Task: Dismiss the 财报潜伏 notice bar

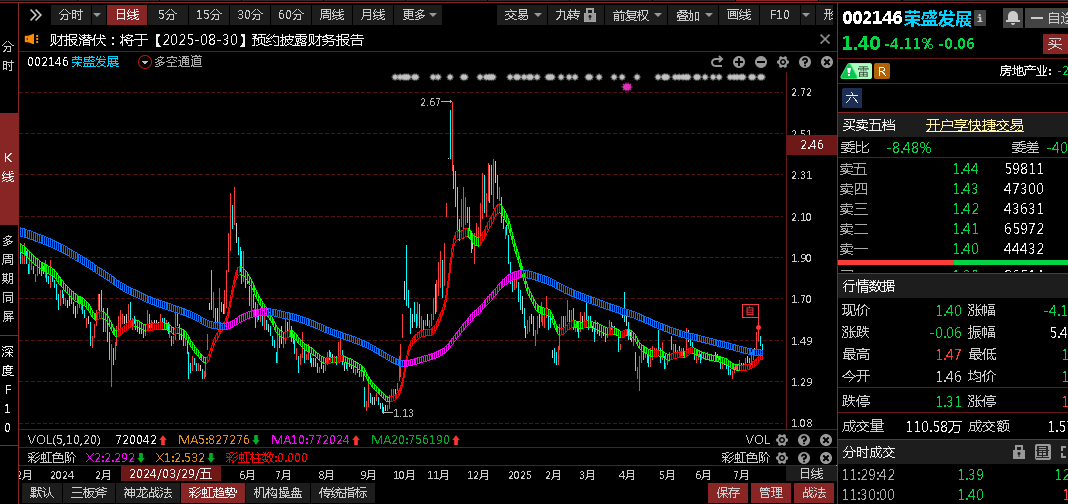Action: coord(825,40)
